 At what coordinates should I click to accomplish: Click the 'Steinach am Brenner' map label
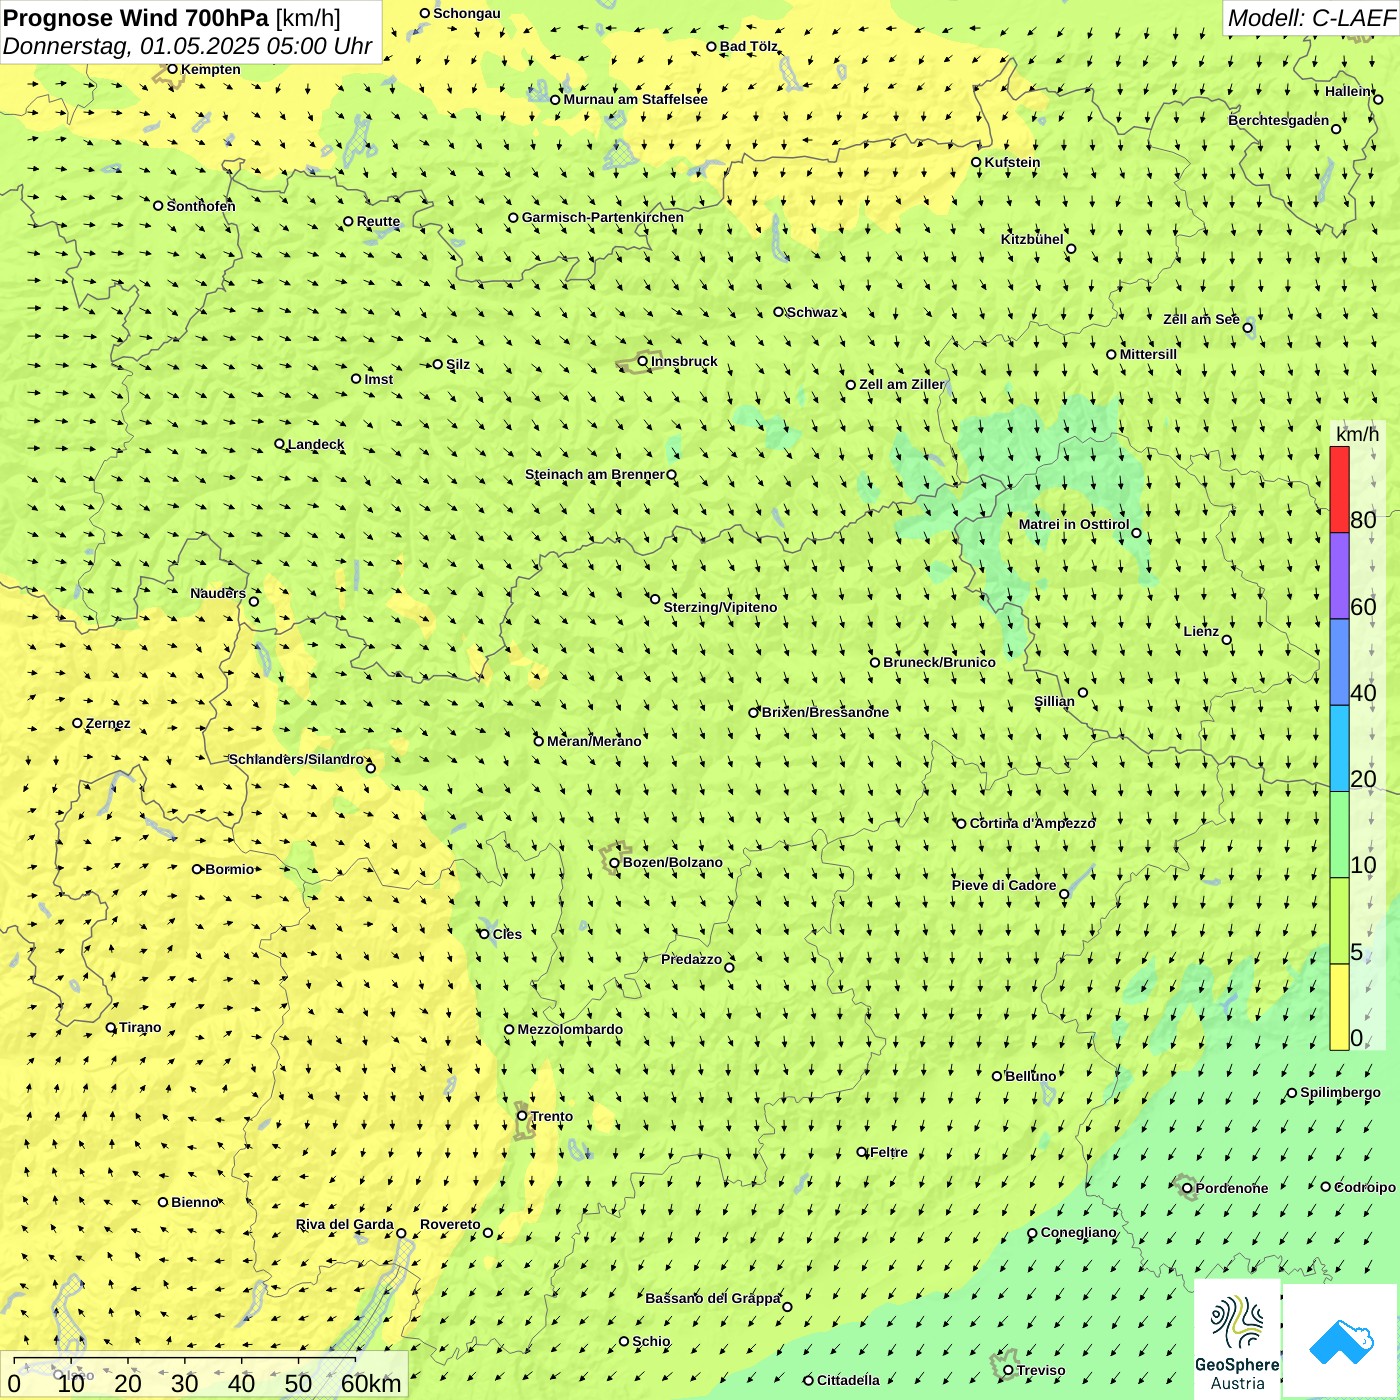[595, 474]
